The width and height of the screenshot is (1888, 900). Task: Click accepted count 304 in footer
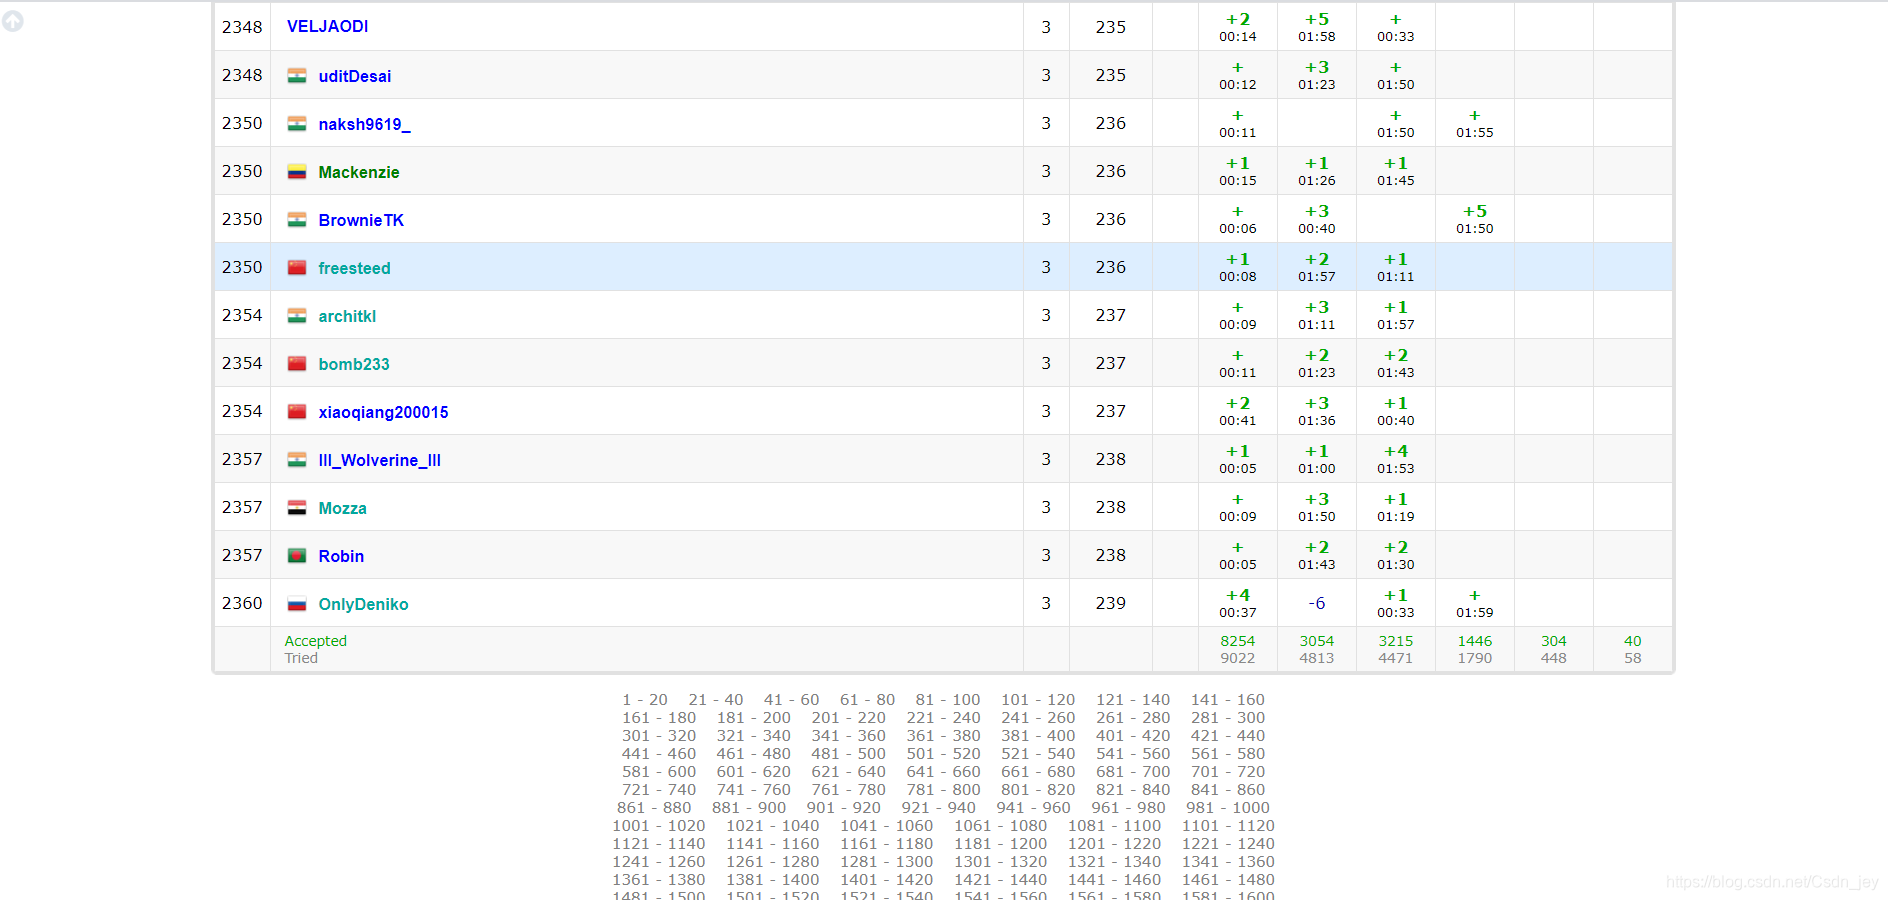point(1553,641)
